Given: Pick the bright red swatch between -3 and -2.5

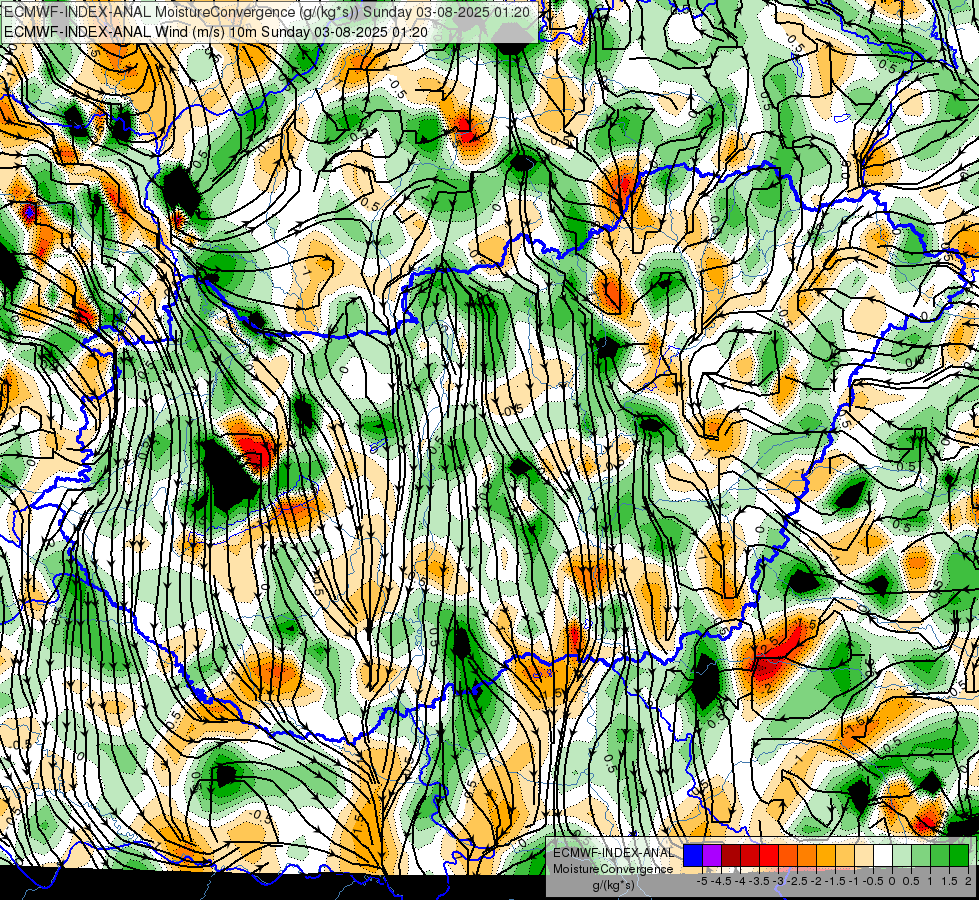Looking at the screenshot, I should [x=788, y=856].
